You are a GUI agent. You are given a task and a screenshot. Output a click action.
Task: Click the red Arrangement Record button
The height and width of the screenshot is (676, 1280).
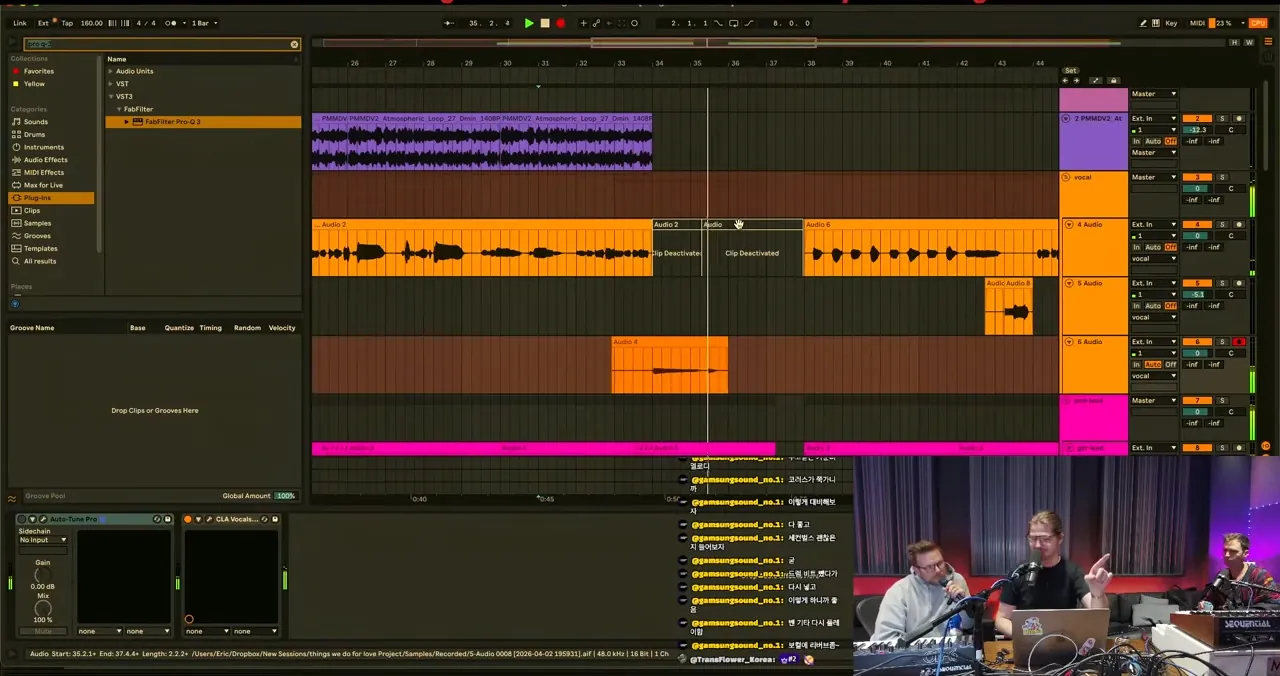[560, 23]
